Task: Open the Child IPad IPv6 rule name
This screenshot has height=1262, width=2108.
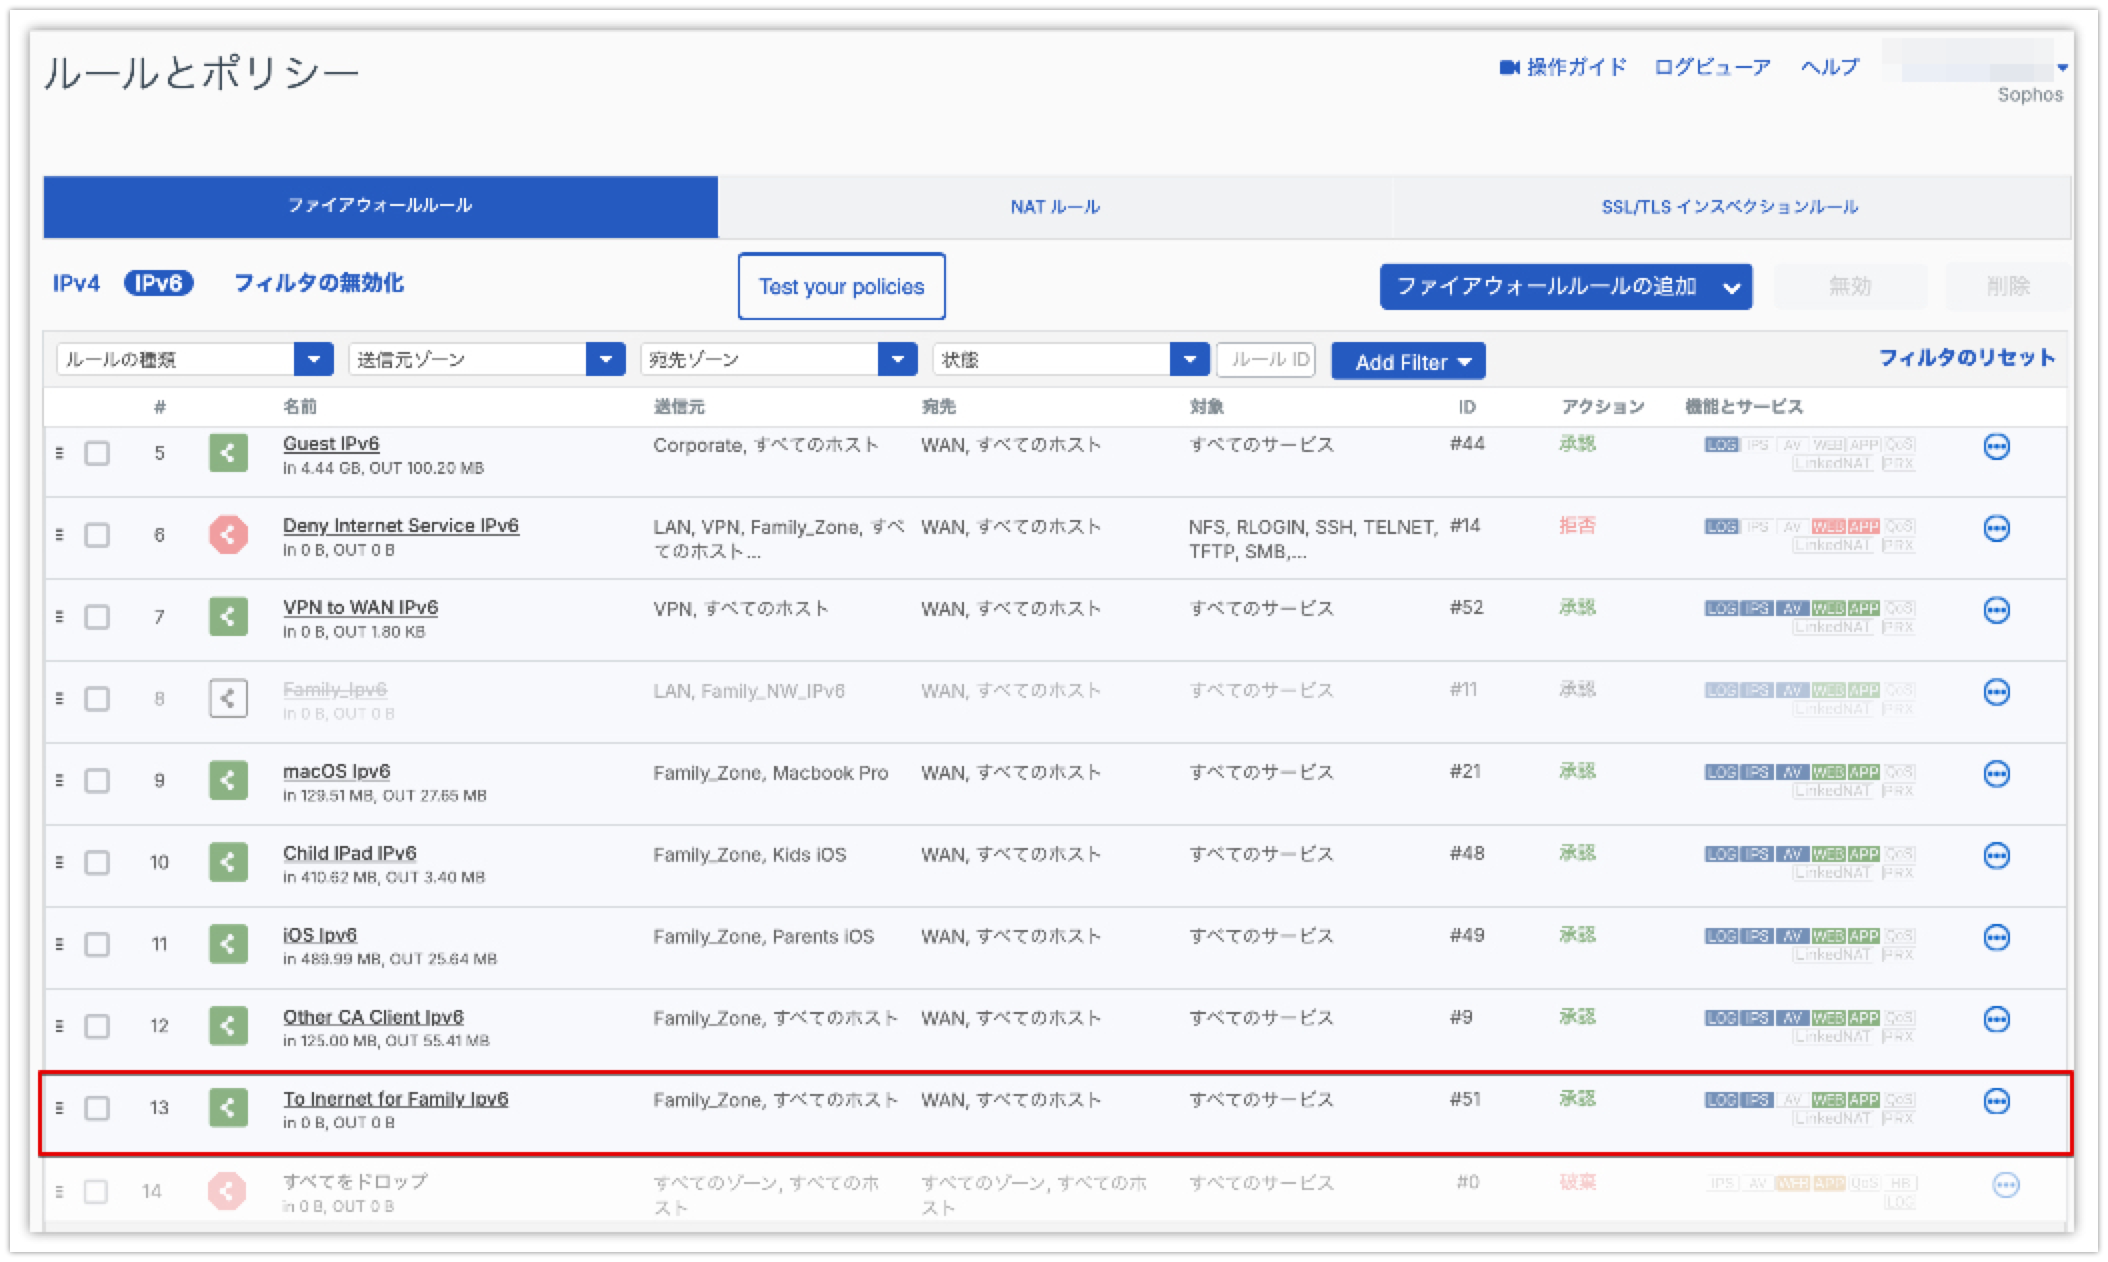Action: point(349,853)
